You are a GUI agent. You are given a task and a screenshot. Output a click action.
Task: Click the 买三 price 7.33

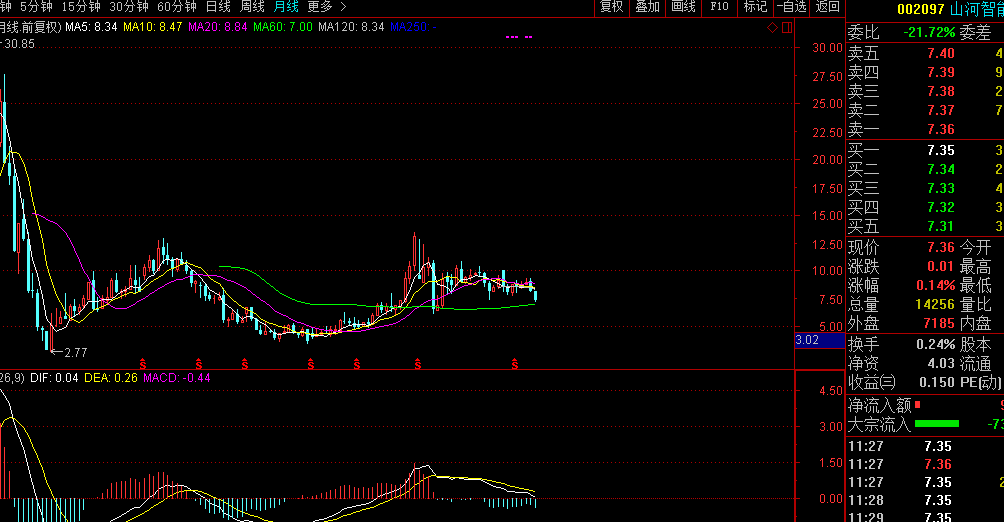[x=941, y=188]
